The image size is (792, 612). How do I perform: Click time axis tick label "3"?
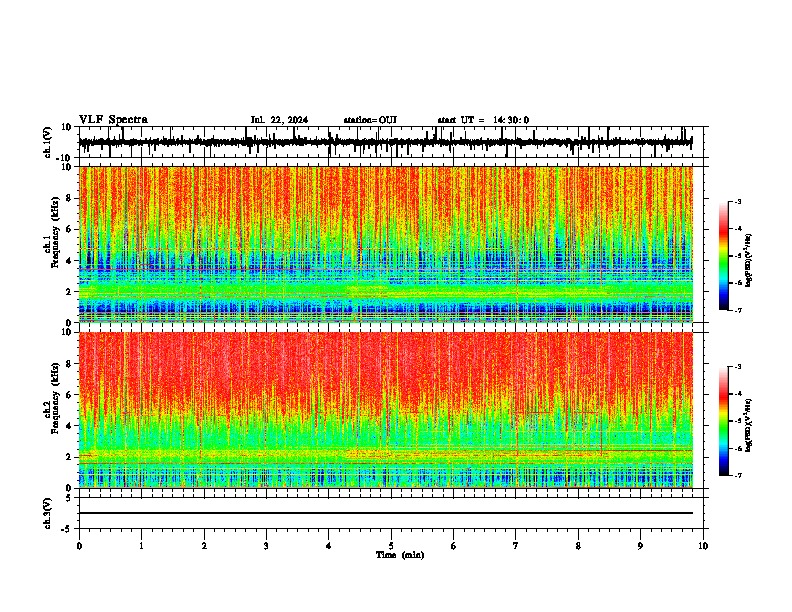pos(266,546)
